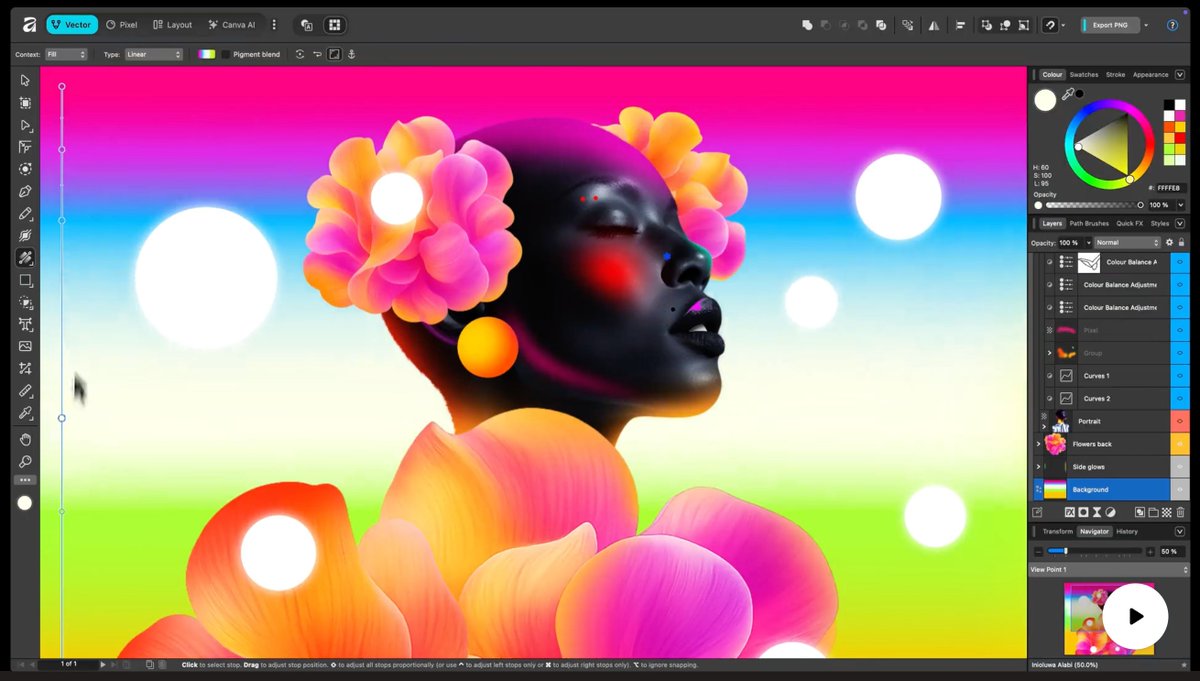The height and width of the screenshot is (681, 1200).
Task: Click the layer lock icon
Action: [x=1181, y=242]
